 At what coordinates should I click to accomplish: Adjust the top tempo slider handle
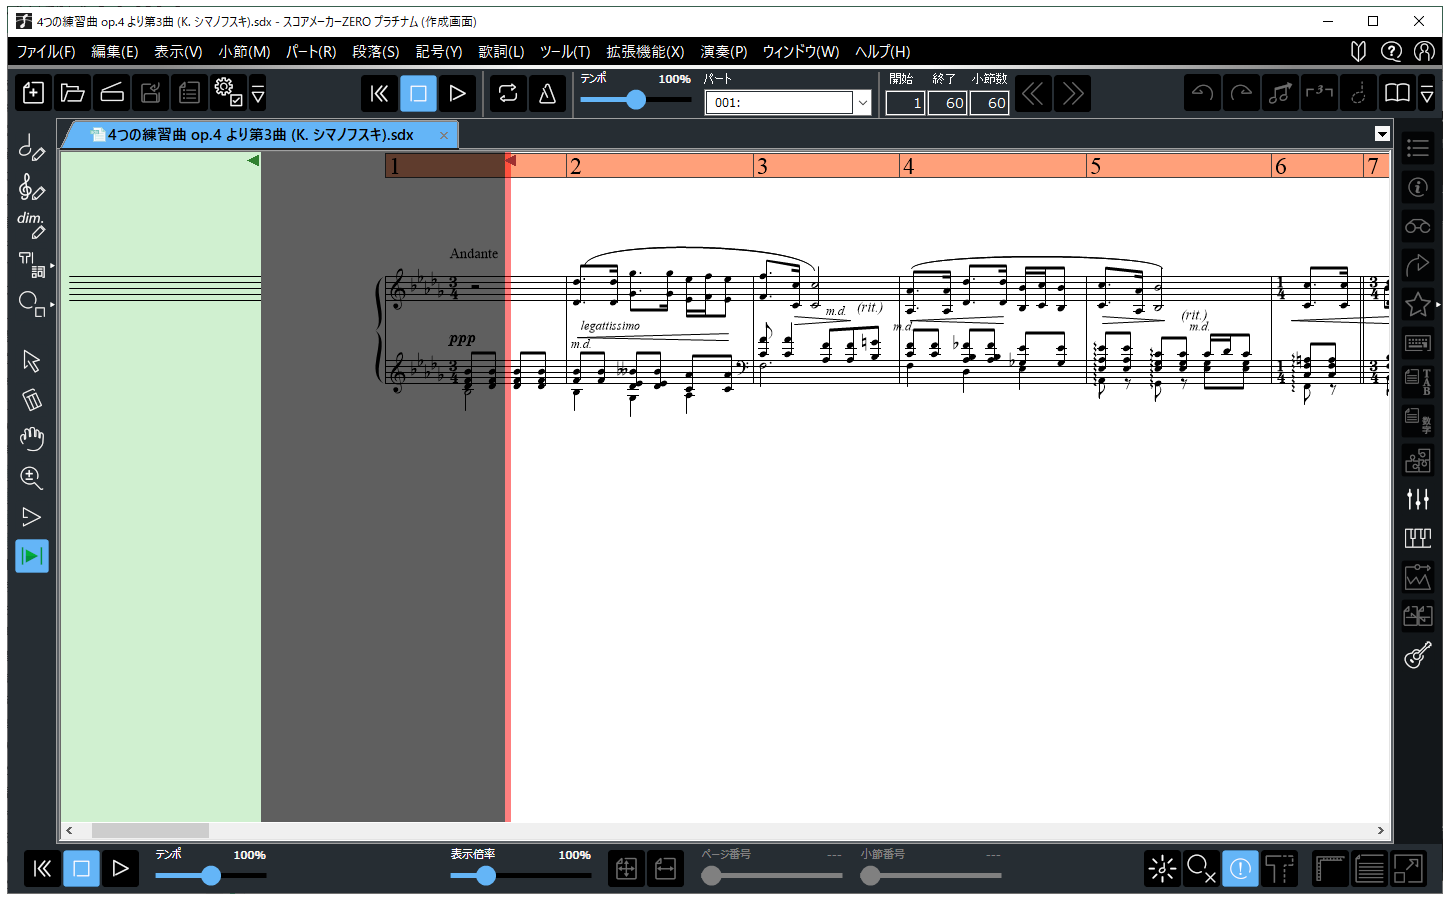click(x=636, y=99)
